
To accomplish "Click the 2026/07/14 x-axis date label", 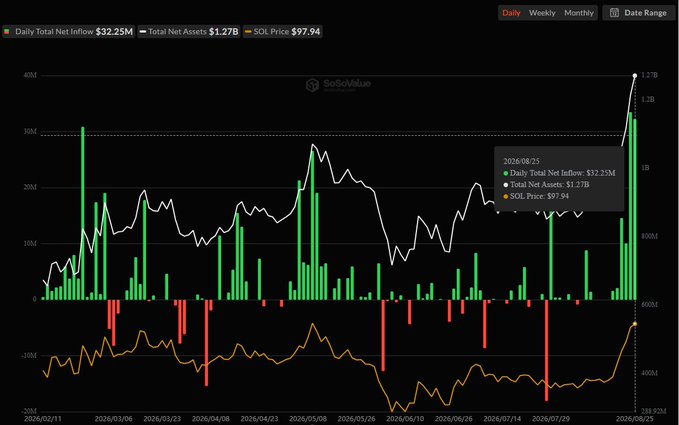I will (x=502, y=419).
